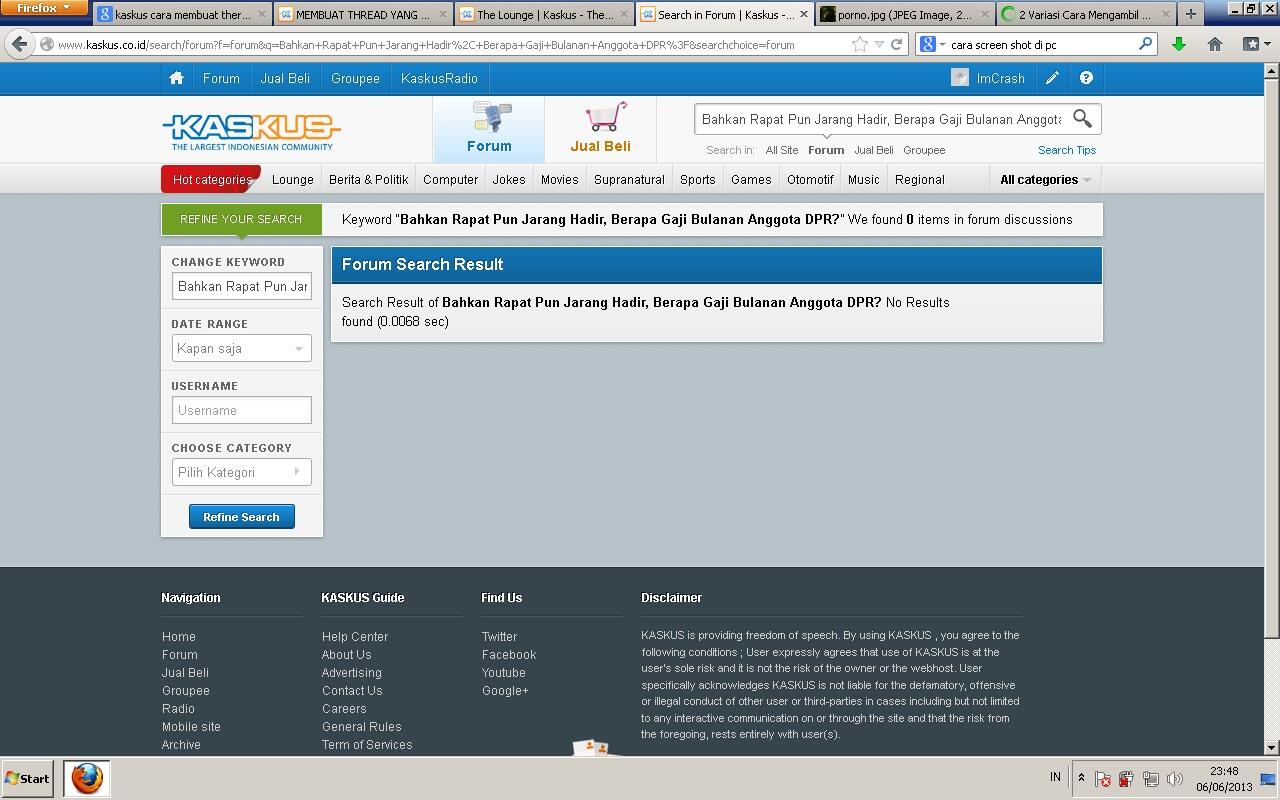
Task: Click the vertical scrollbar down arrow
Action: (x=1272, y=748)
